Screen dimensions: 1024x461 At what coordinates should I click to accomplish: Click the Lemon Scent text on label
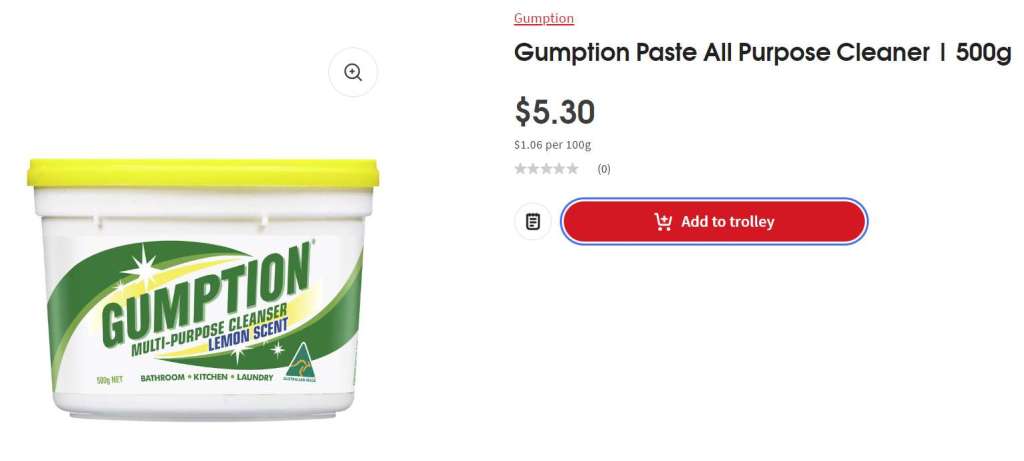tap(246, 334)
